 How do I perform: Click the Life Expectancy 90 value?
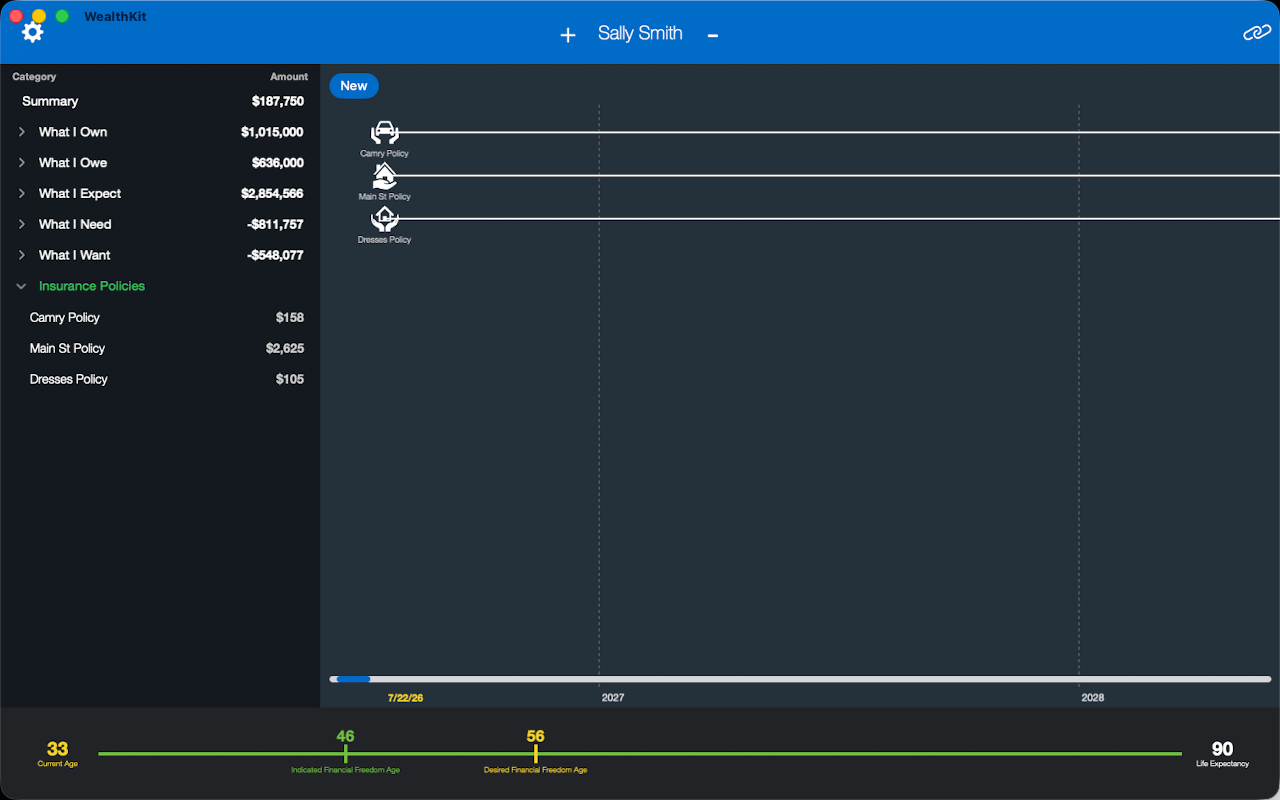(x=1222, y=749)
